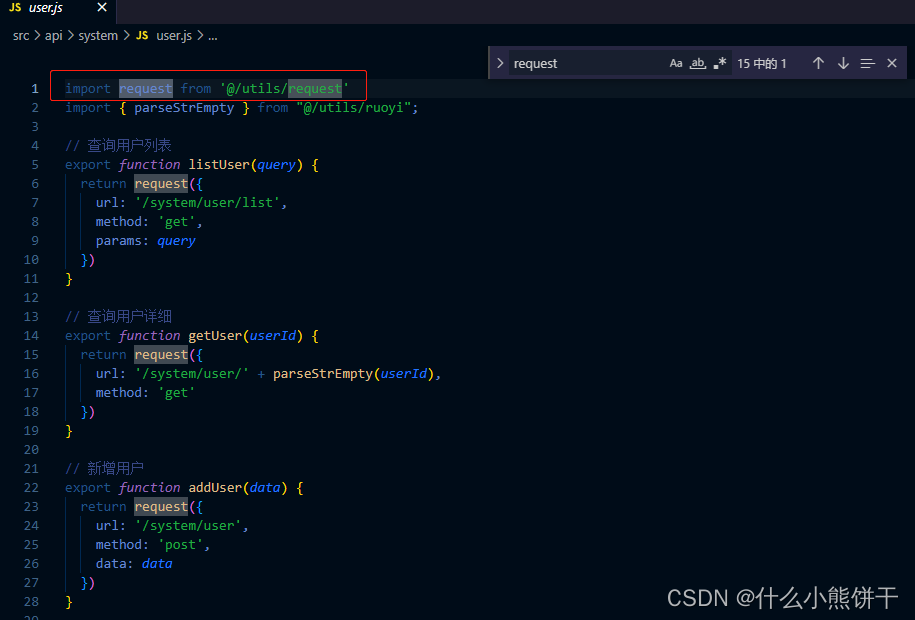Click line number 14 in gutter
The height and width of the screenshot is (620, 915).
[x=32, y=336]
